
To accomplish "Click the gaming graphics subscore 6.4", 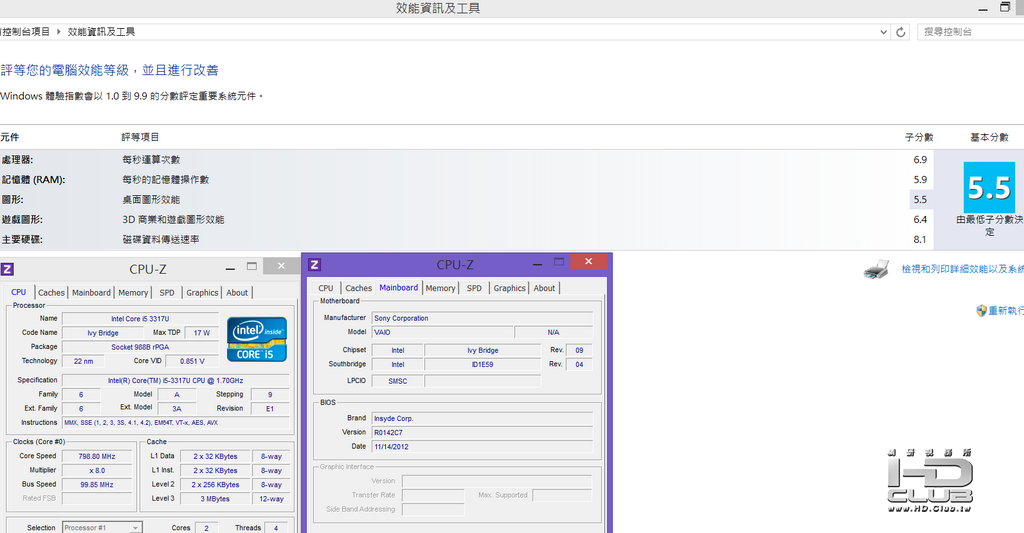I will point(920,219).
